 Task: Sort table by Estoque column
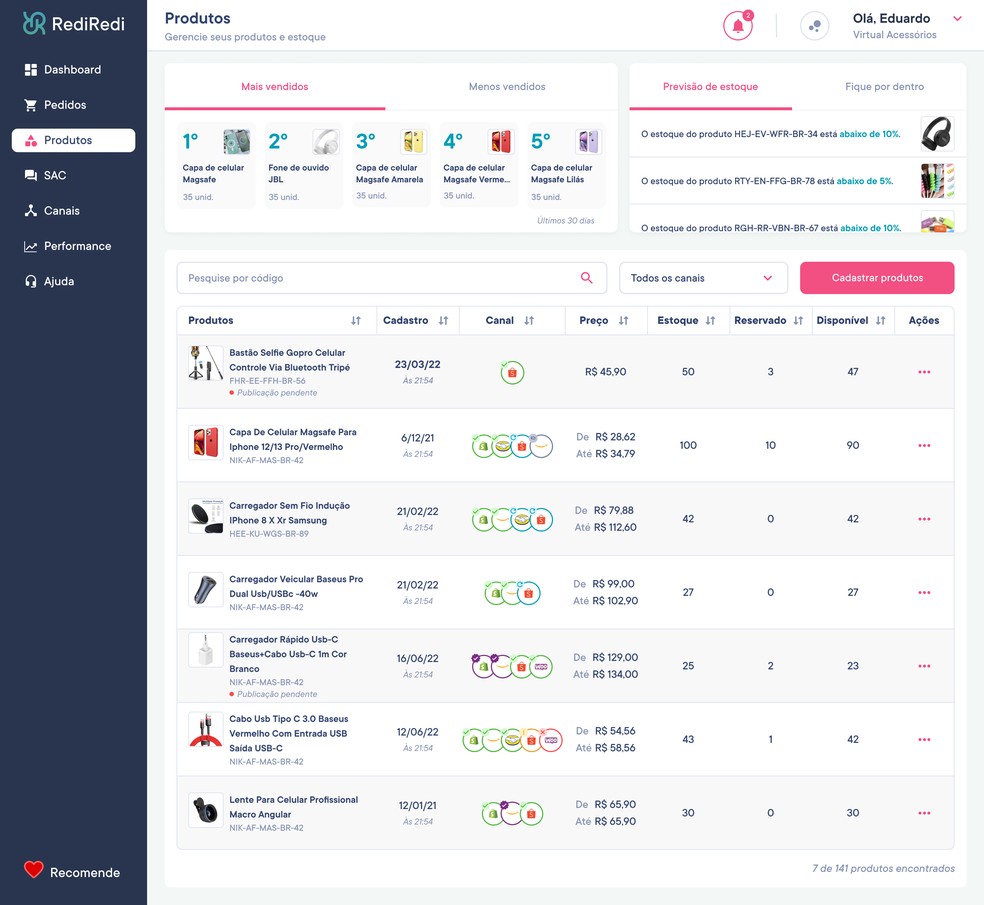tap(710, 321)
